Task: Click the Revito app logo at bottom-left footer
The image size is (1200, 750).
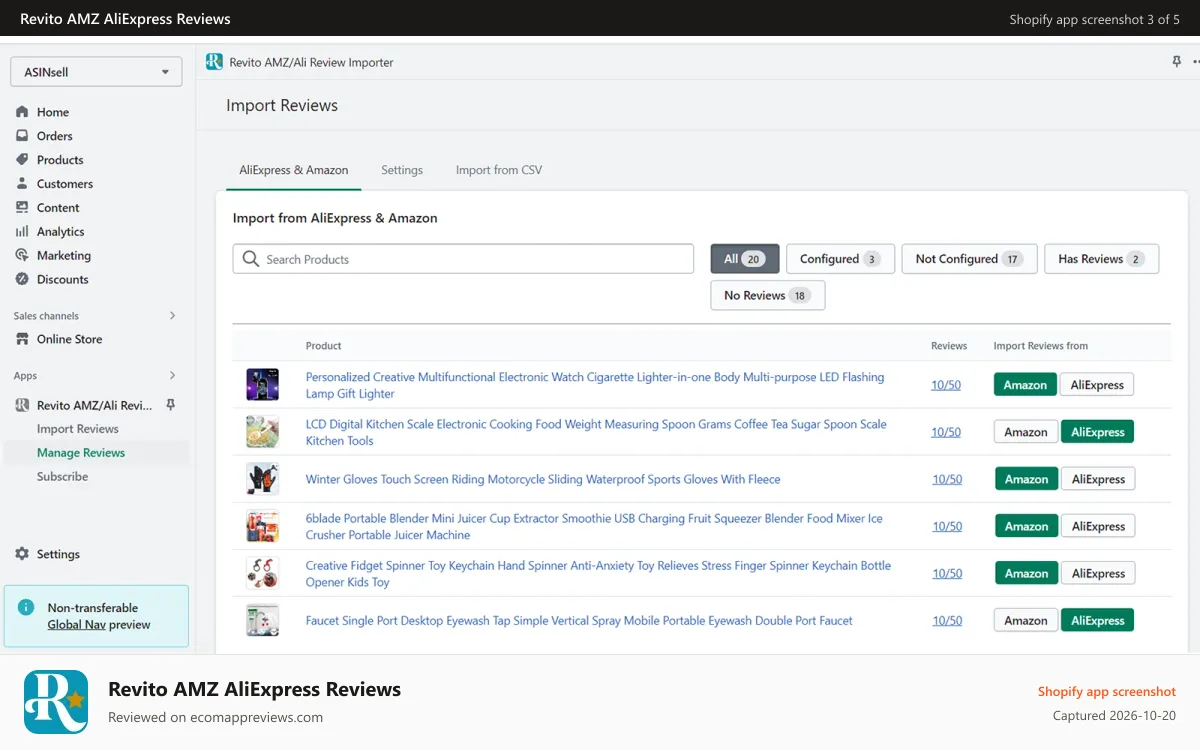Action: [x=56, y=702]
